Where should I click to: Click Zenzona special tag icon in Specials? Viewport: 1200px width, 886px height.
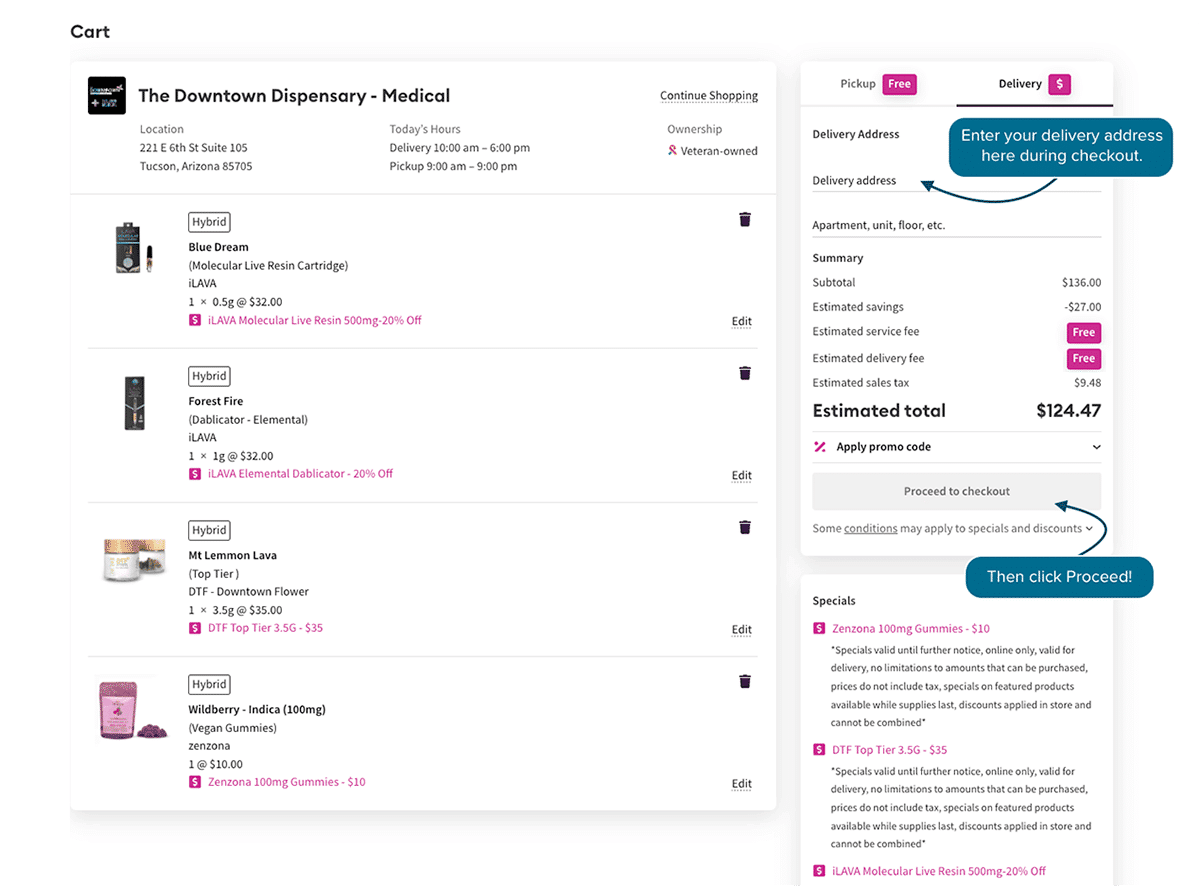(820, 629)
